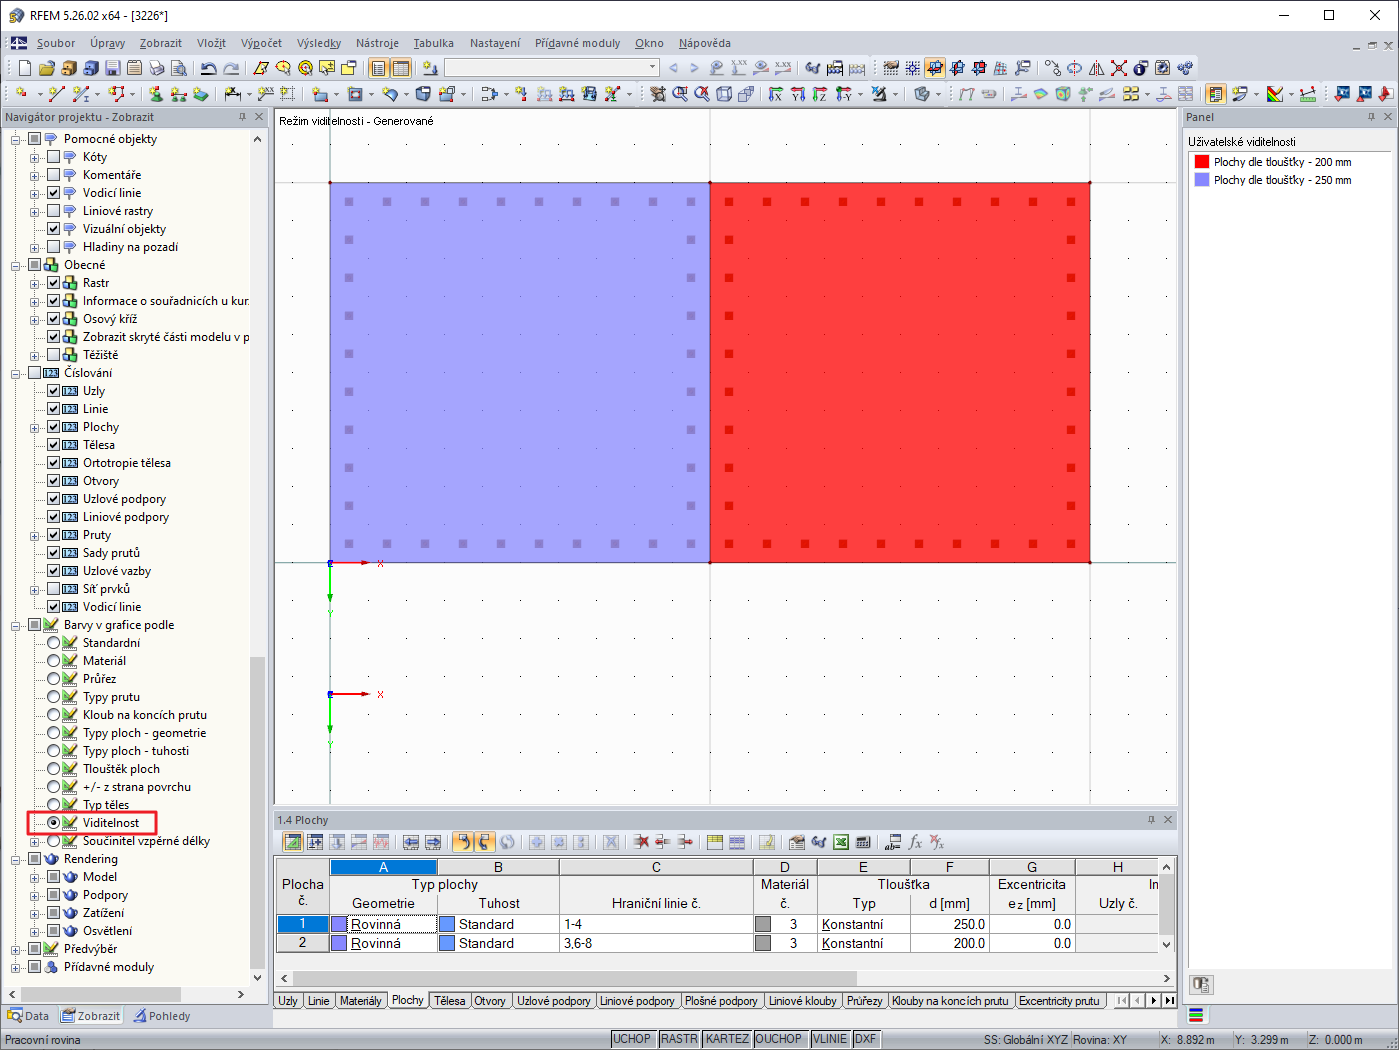Click the view in Y direction icon
The image size is (1399, 1050).
(798, 94)
